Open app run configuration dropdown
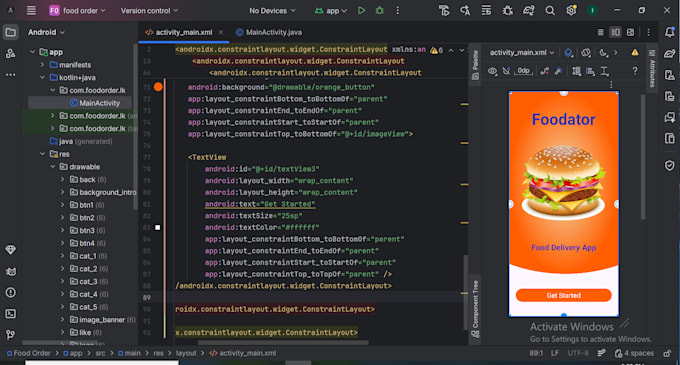The width and height of the screenshot is (680, 365). point(331,10)
